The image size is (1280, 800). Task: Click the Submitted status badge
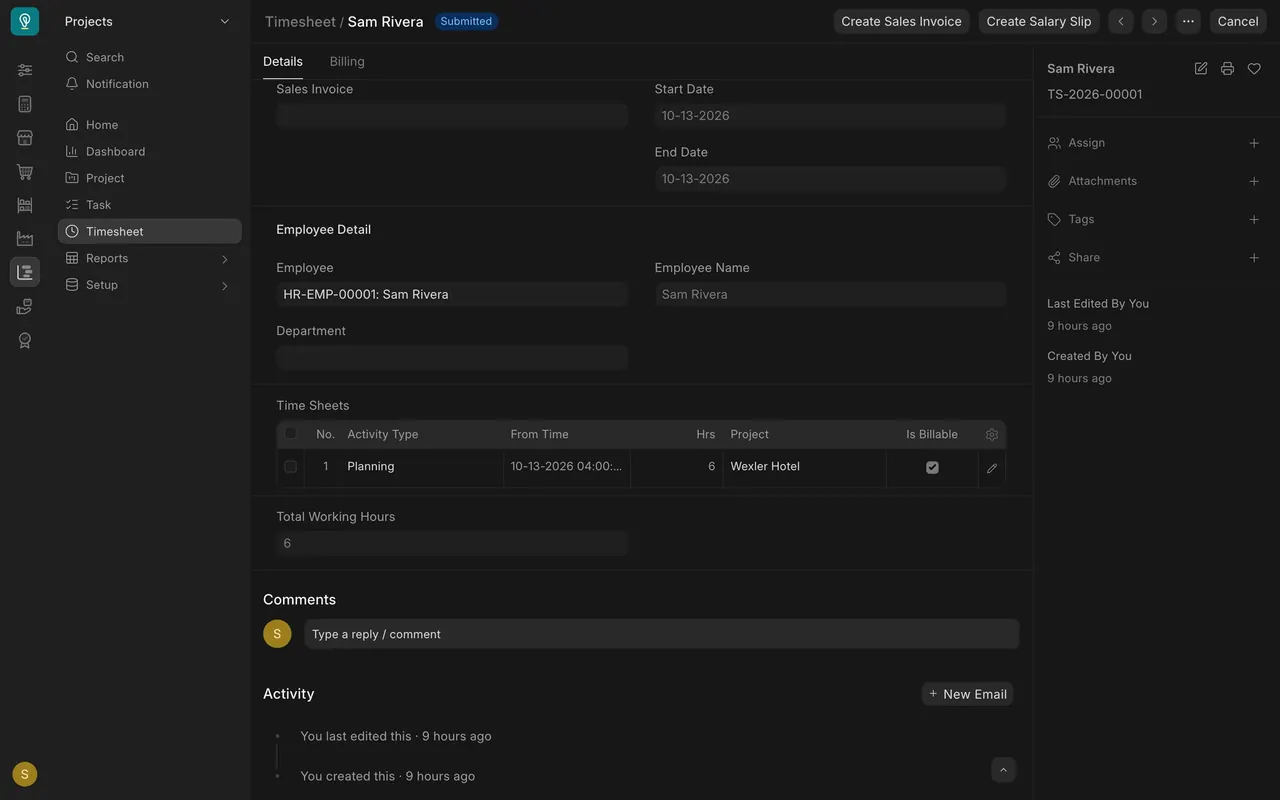coord(466,21)
